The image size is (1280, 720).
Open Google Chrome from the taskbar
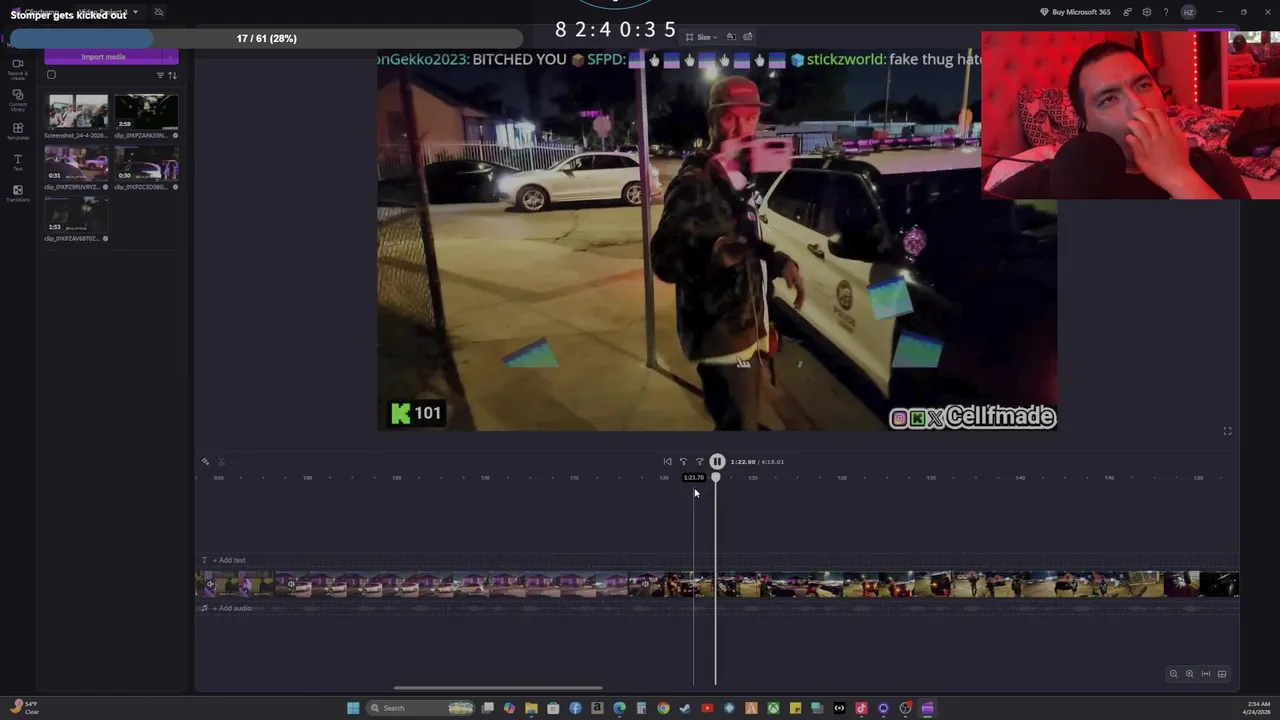[663, 708]
